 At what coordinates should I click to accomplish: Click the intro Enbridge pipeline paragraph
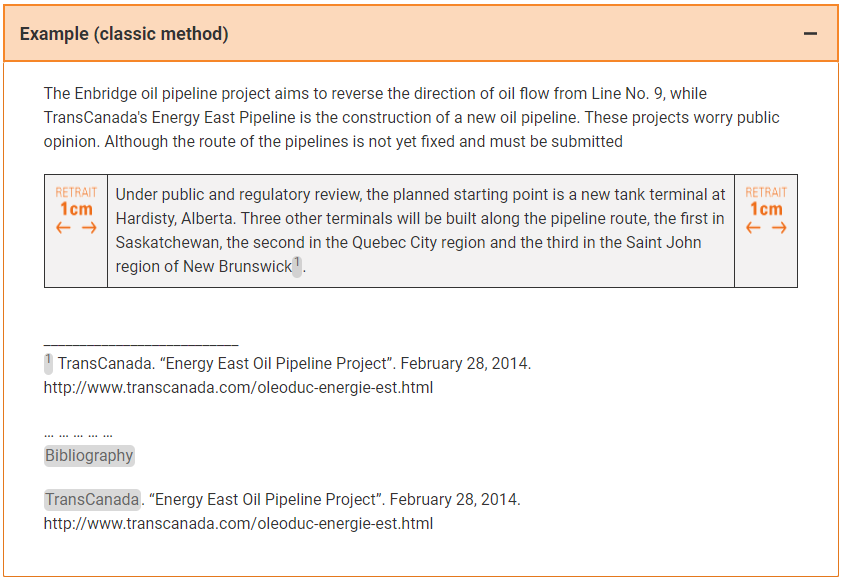(412, 117)
